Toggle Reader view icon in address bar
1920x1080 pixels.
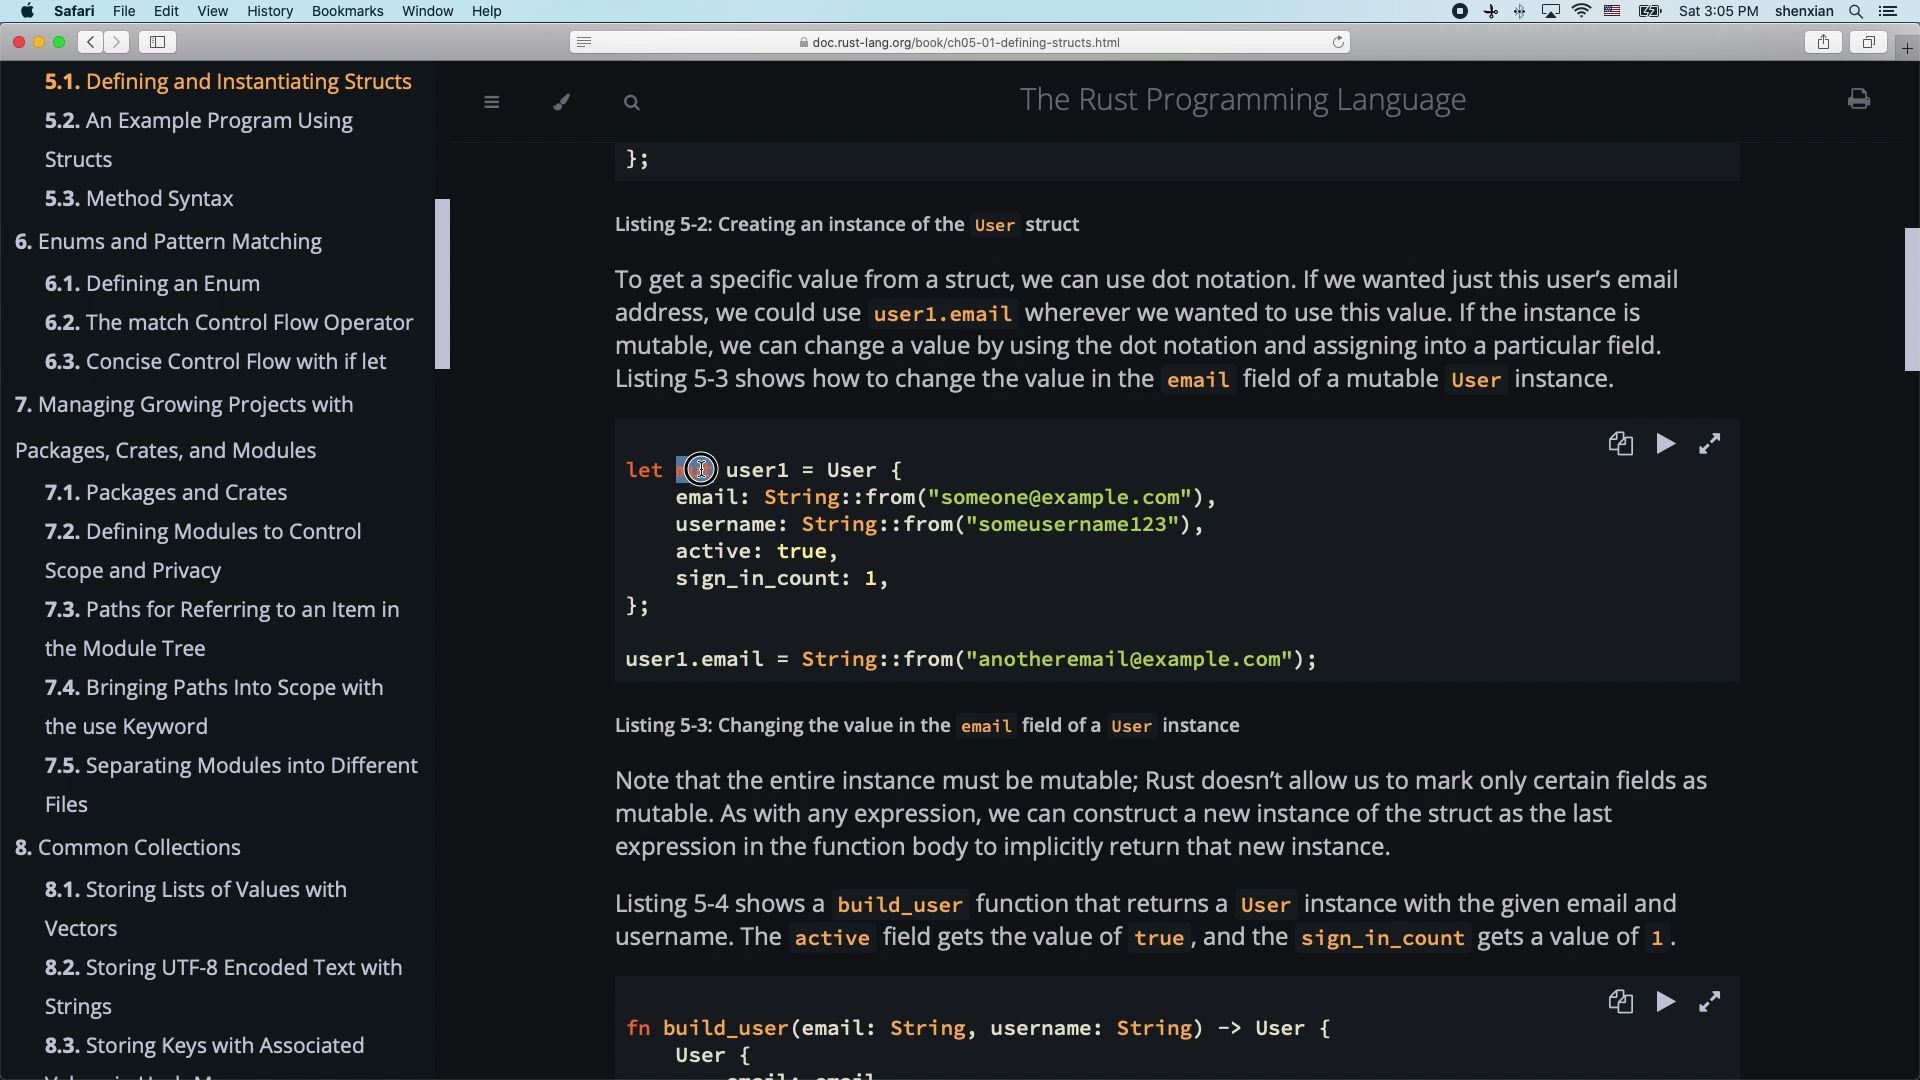pyautogui.click(x=585, y=42)
